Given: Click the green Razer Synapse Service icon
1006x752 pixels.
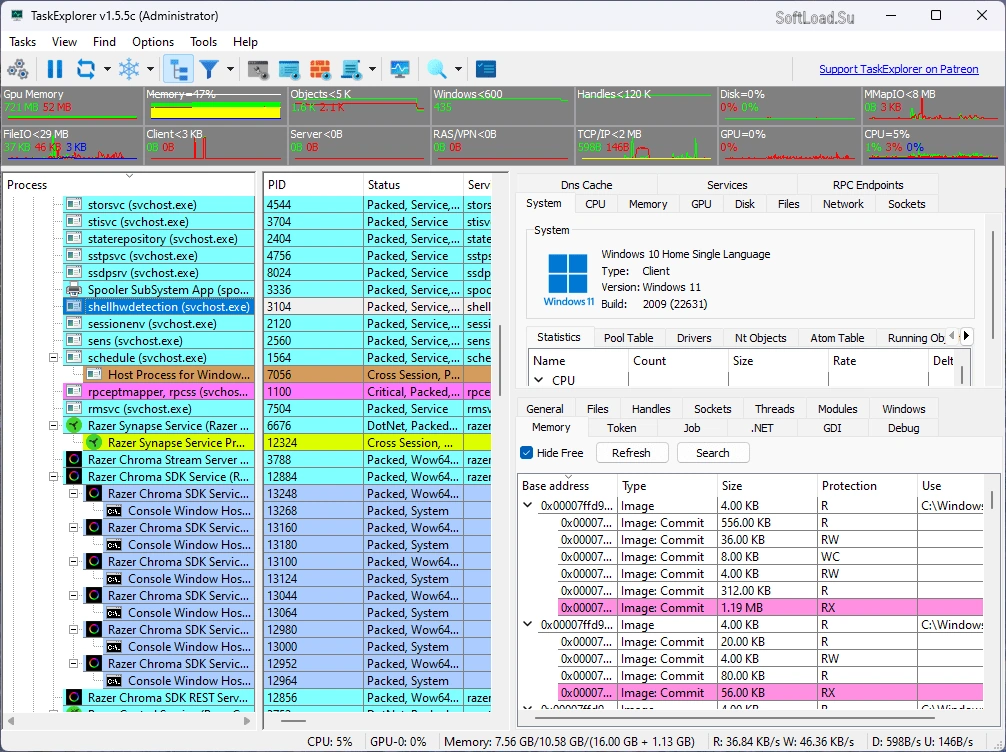Looking at the screenshot, I should click(x=74, y=425).
